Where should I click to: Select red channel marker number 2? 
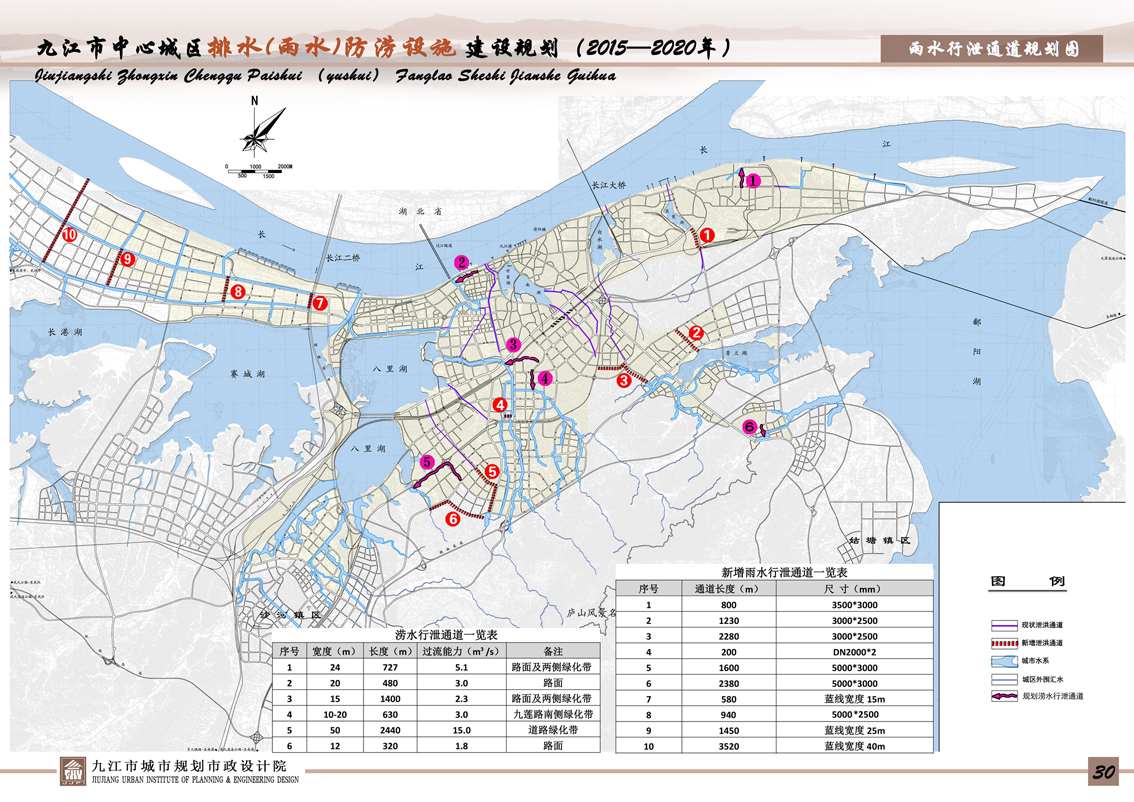[697, 334]
